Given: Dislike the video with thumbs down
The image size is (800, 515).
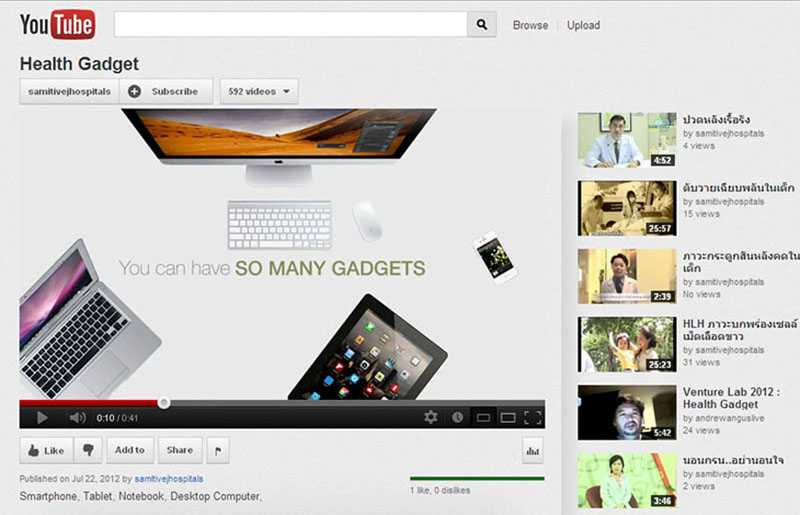Looking at the screenshot, I should [x=88, y=450].
